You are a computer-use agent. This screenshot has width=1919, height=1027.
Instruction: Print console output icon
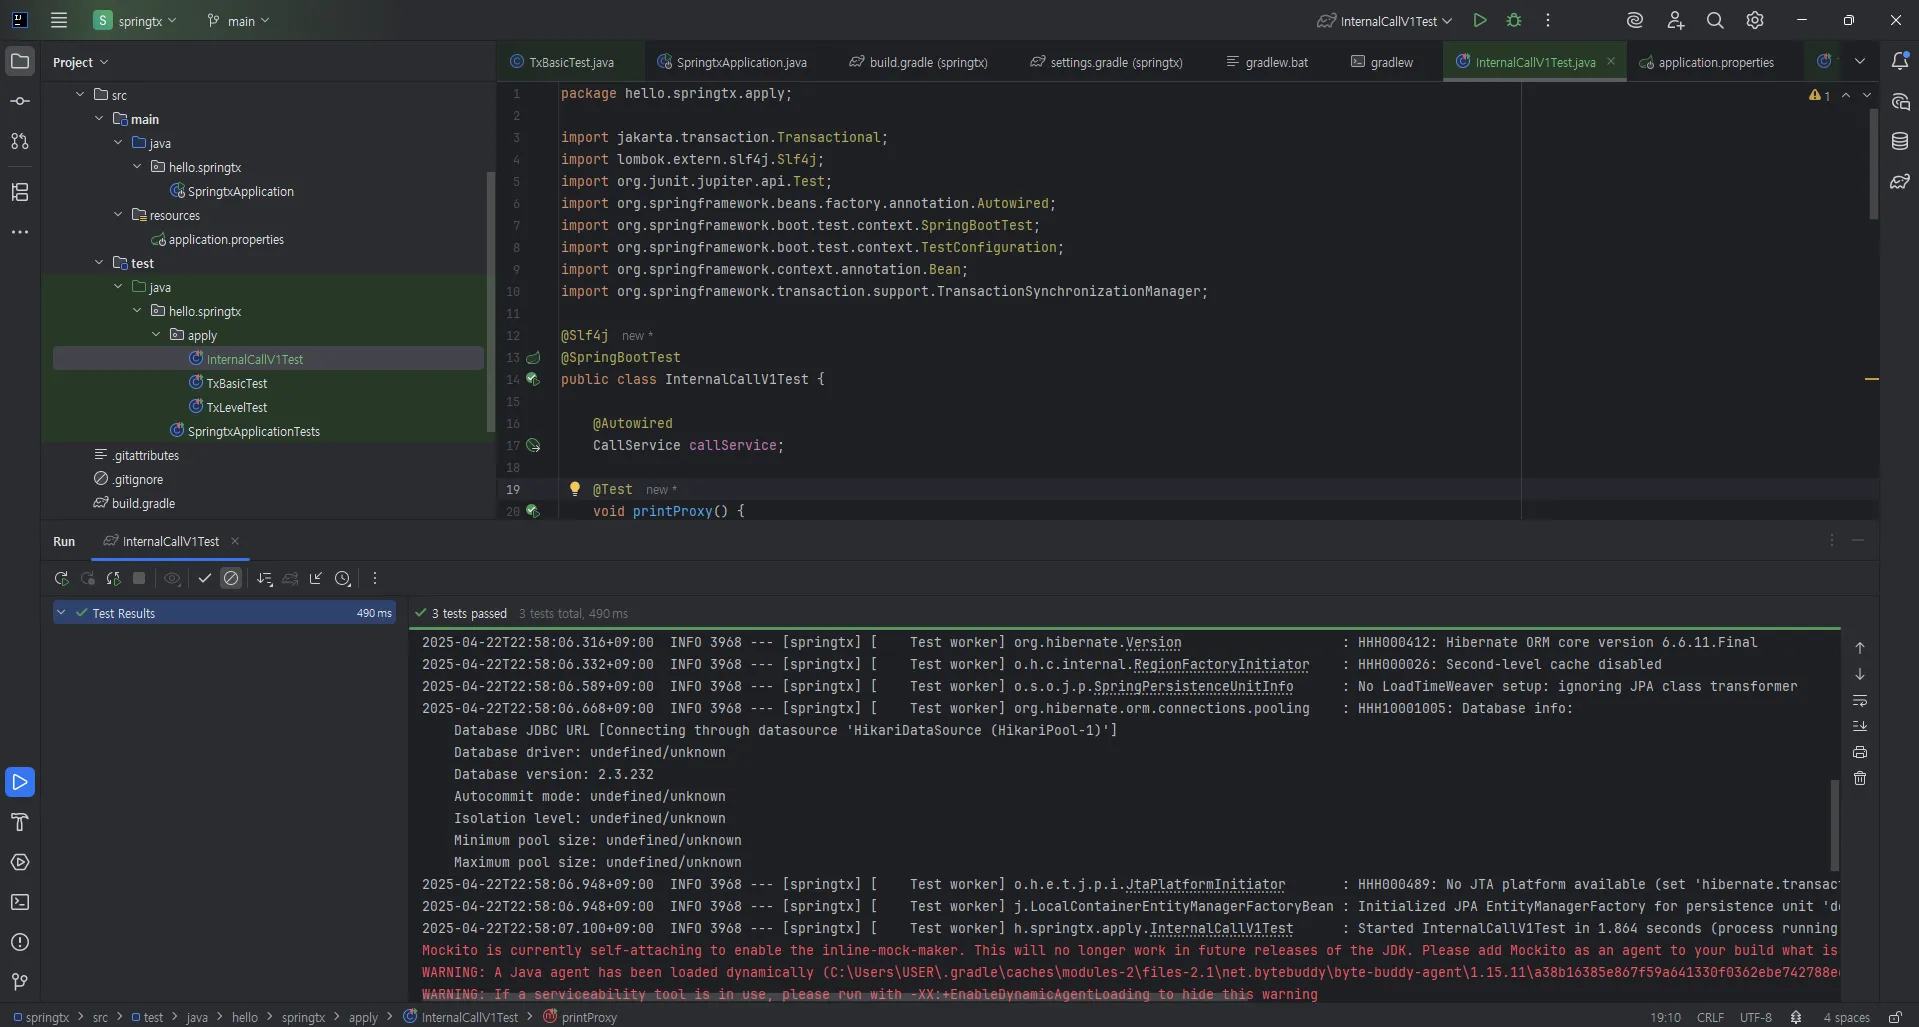tap(1860, 752)
